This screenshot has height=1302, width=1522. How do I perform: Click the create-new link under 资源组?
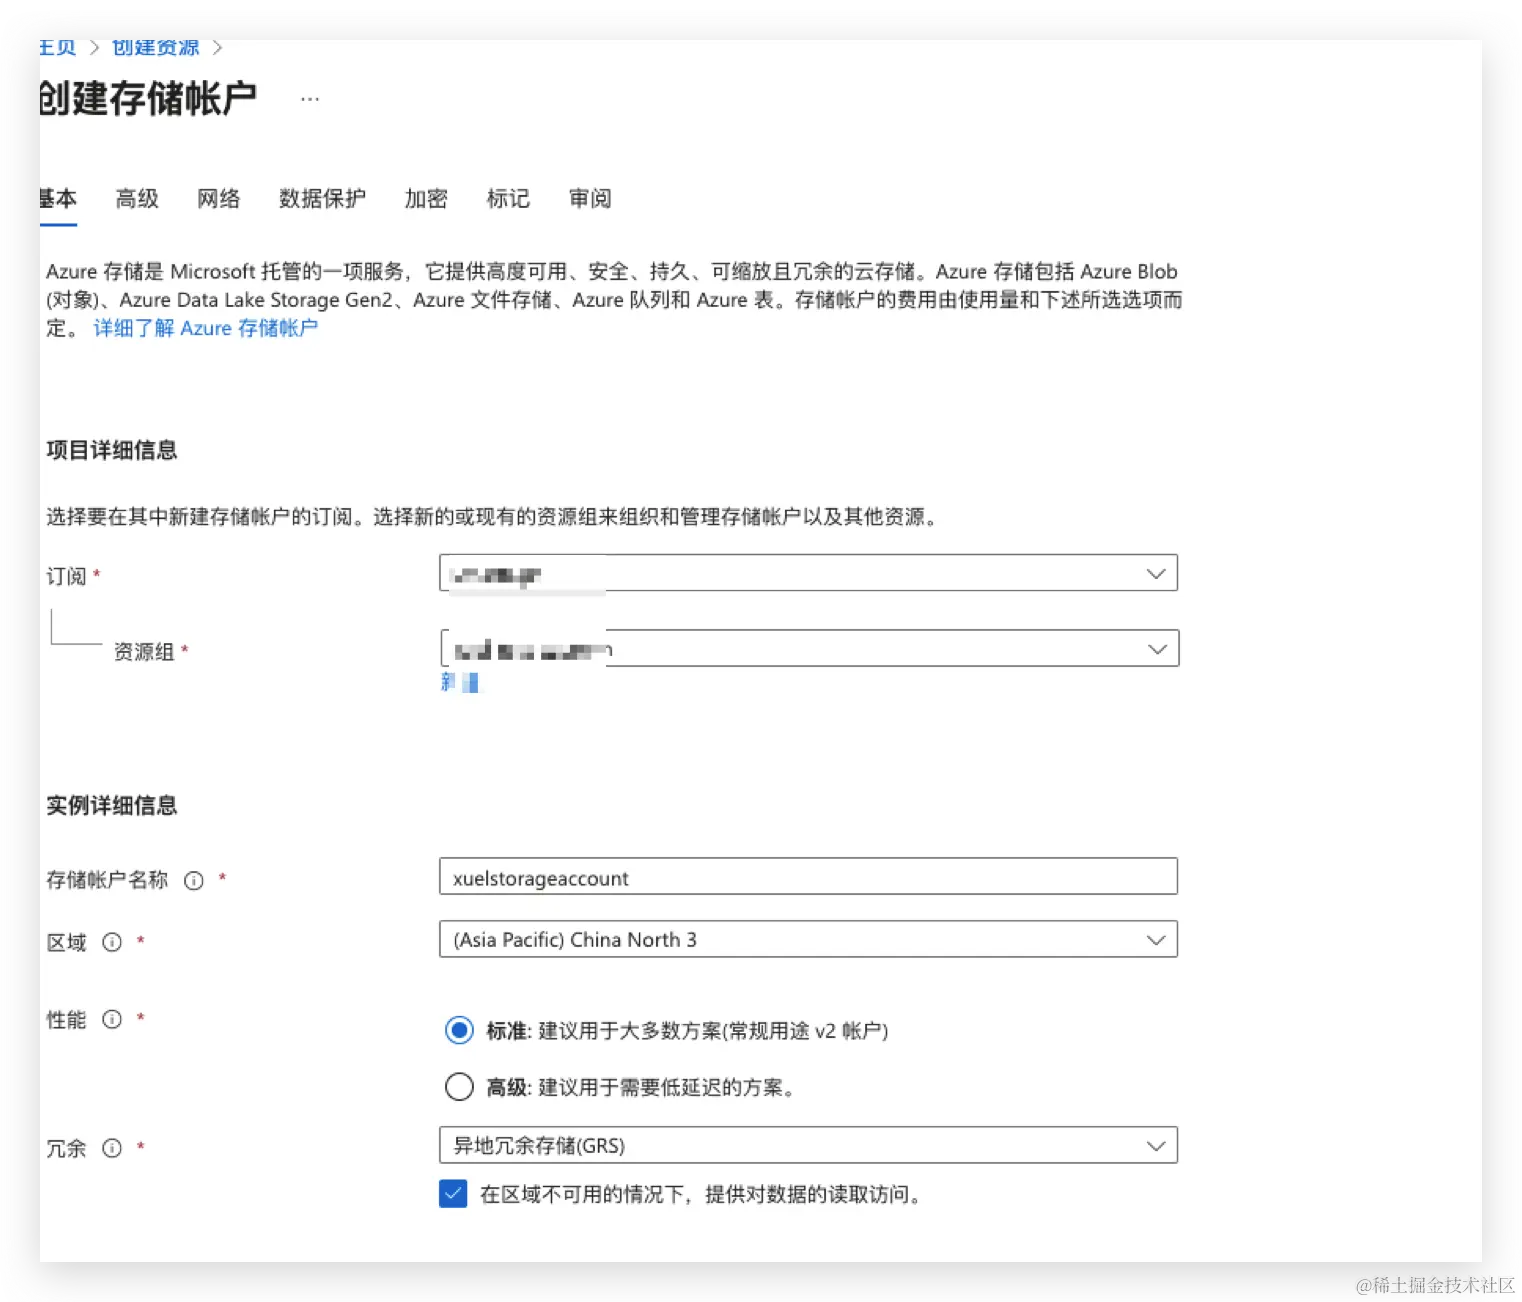pos(460,682)
